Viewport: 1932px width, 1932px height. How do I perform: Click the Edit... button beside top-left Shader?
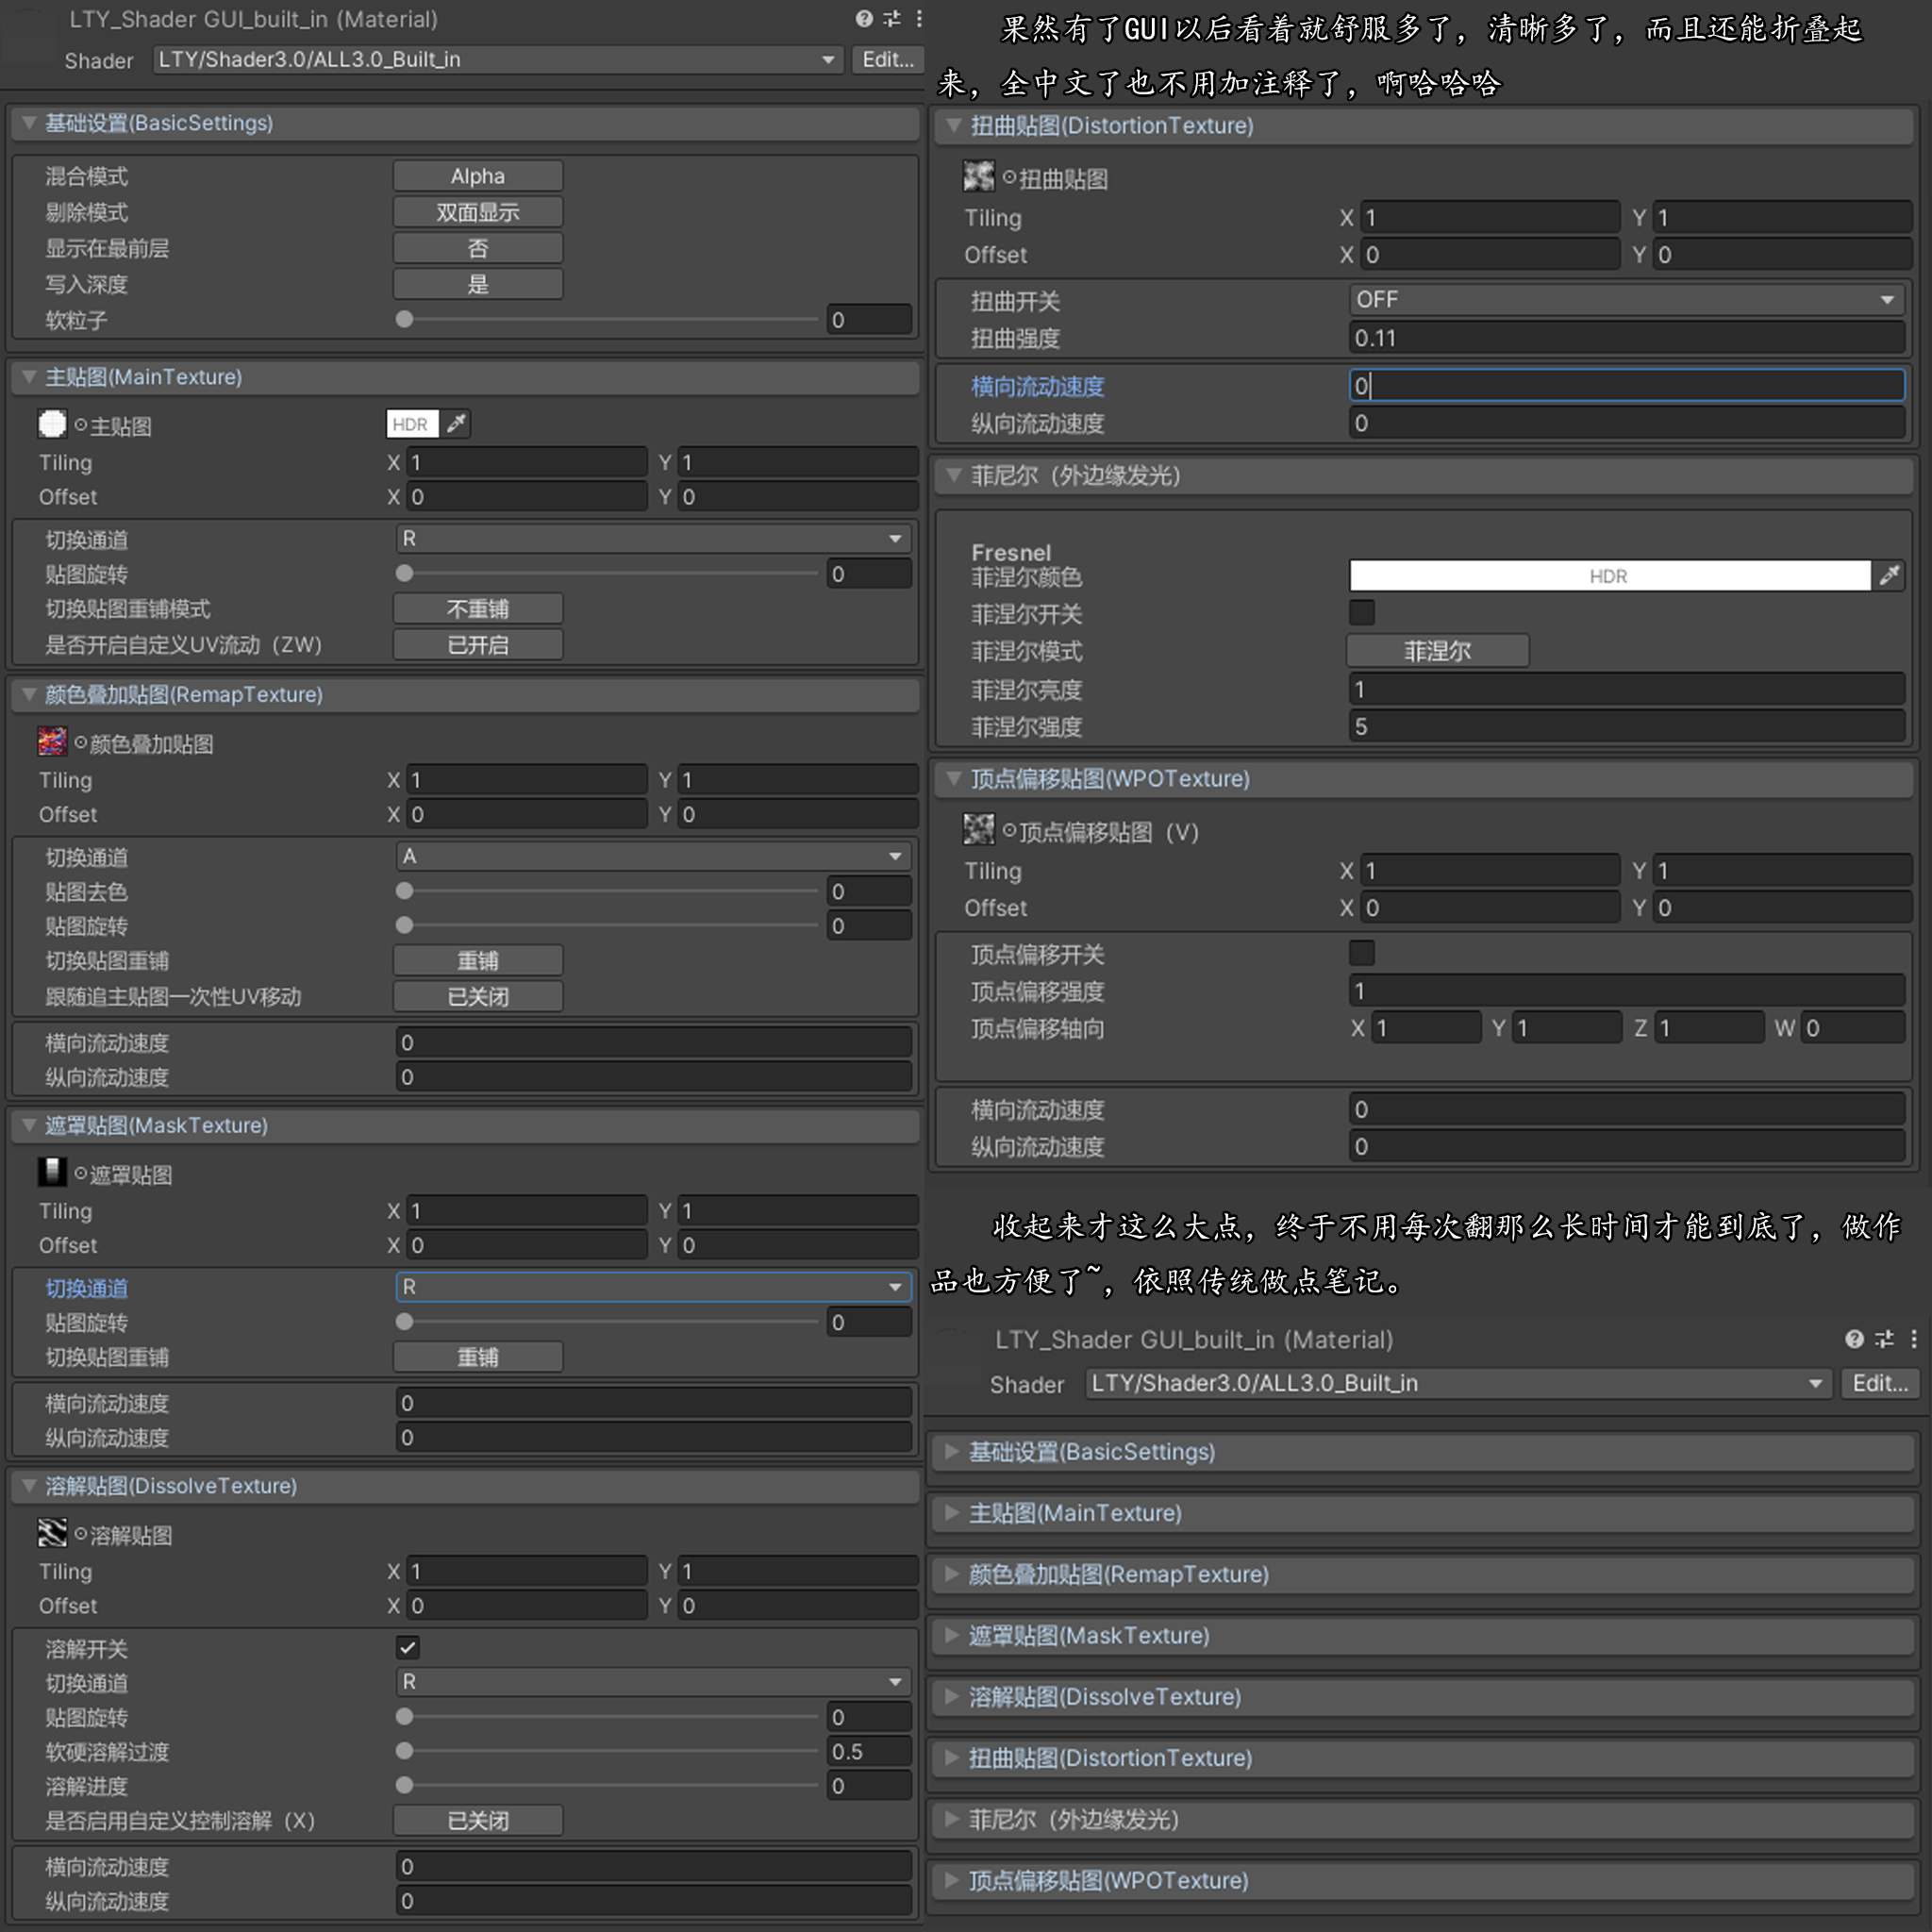tap(888, 59)
